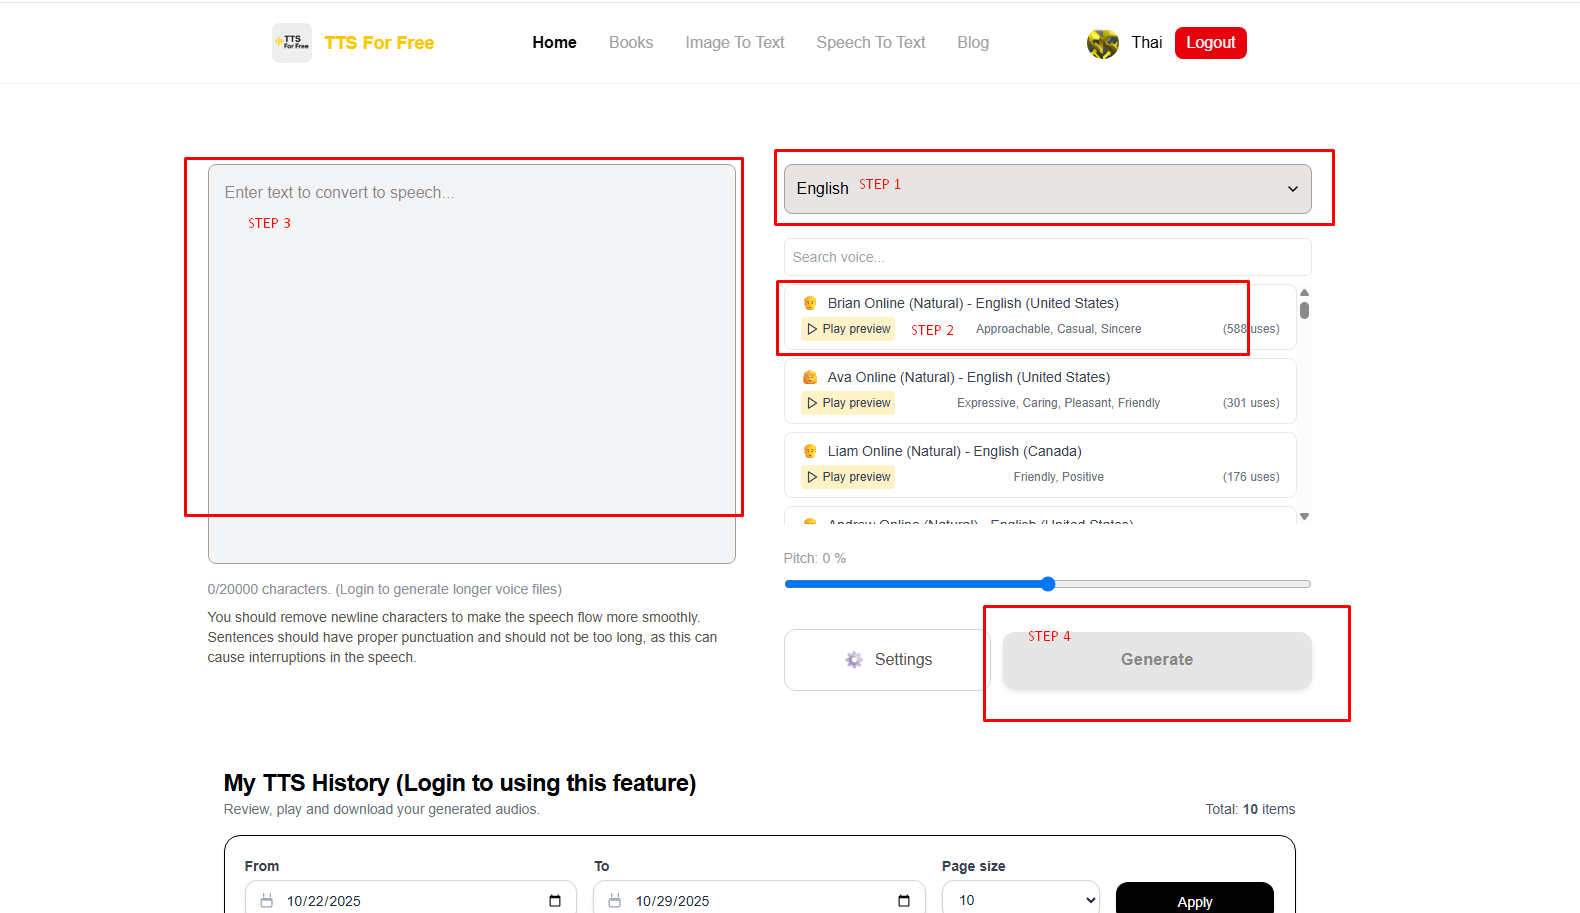Open the Books page
1580x913 pixels.
tap(631, 43)
